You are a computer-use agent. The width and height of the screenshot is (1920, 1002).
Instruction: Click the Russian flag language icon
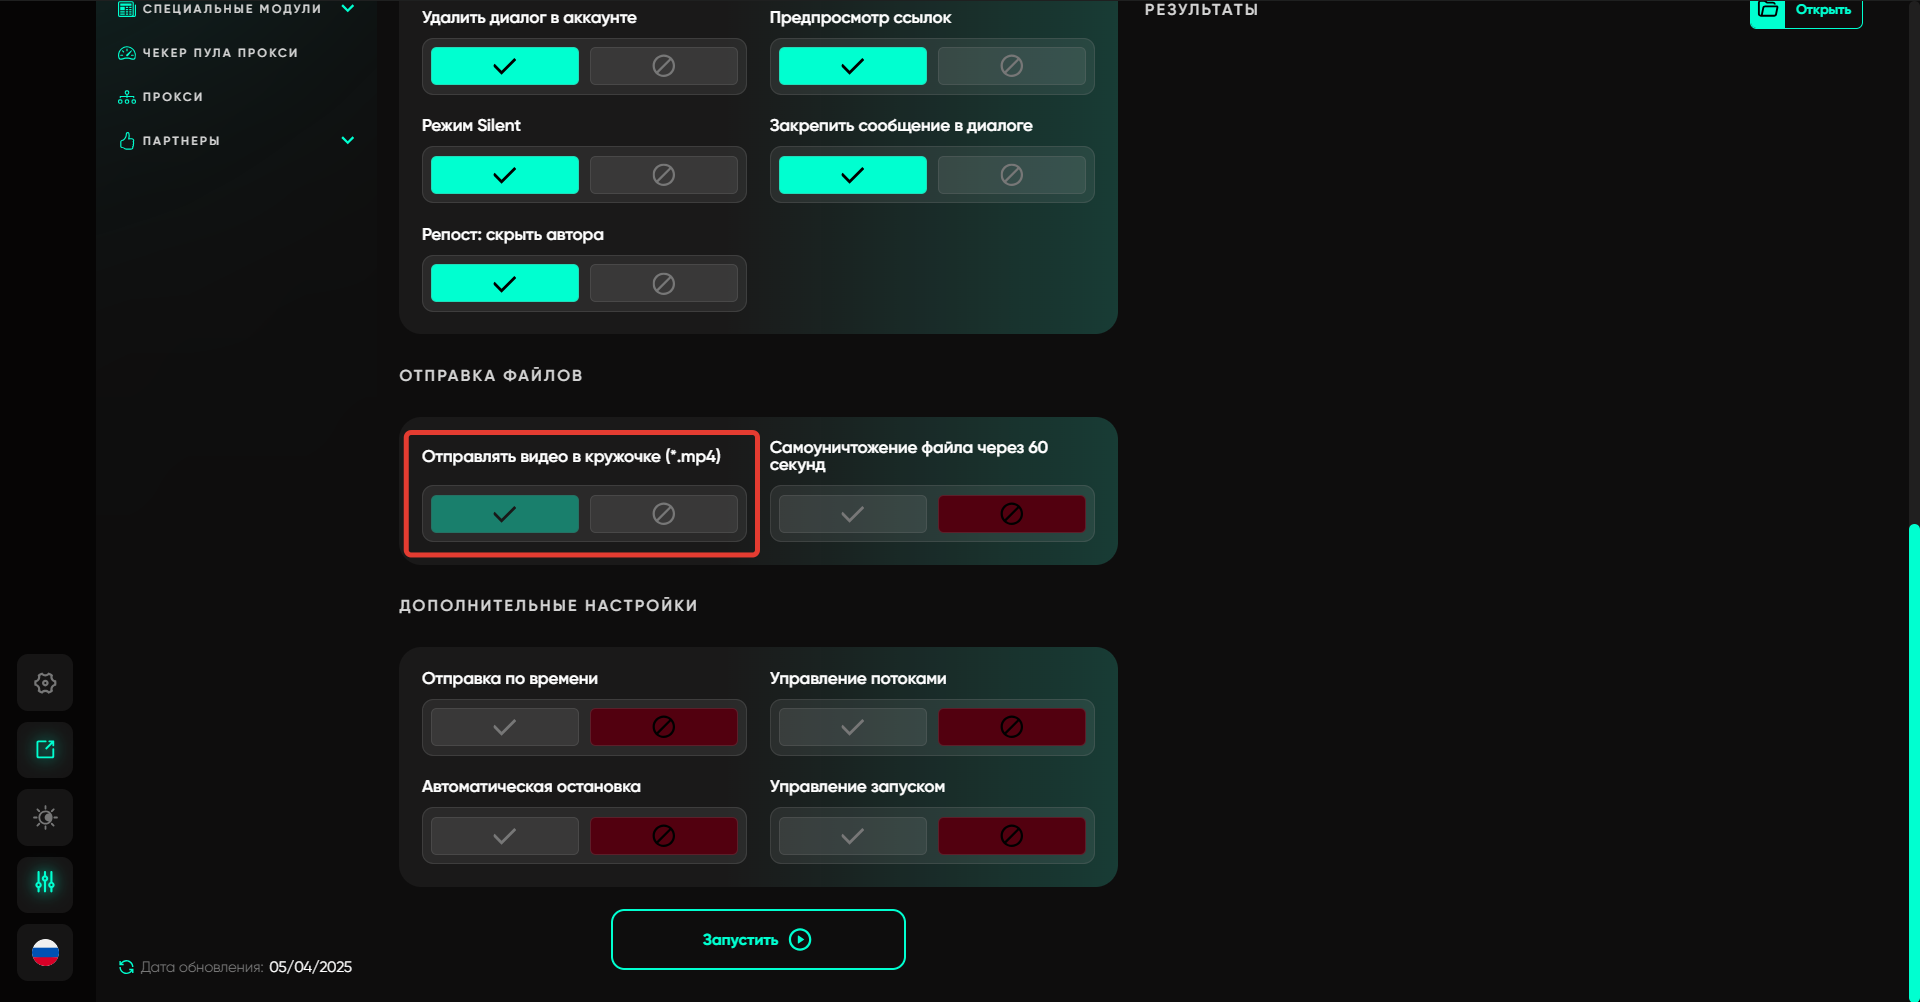click(x=45, y=952)
